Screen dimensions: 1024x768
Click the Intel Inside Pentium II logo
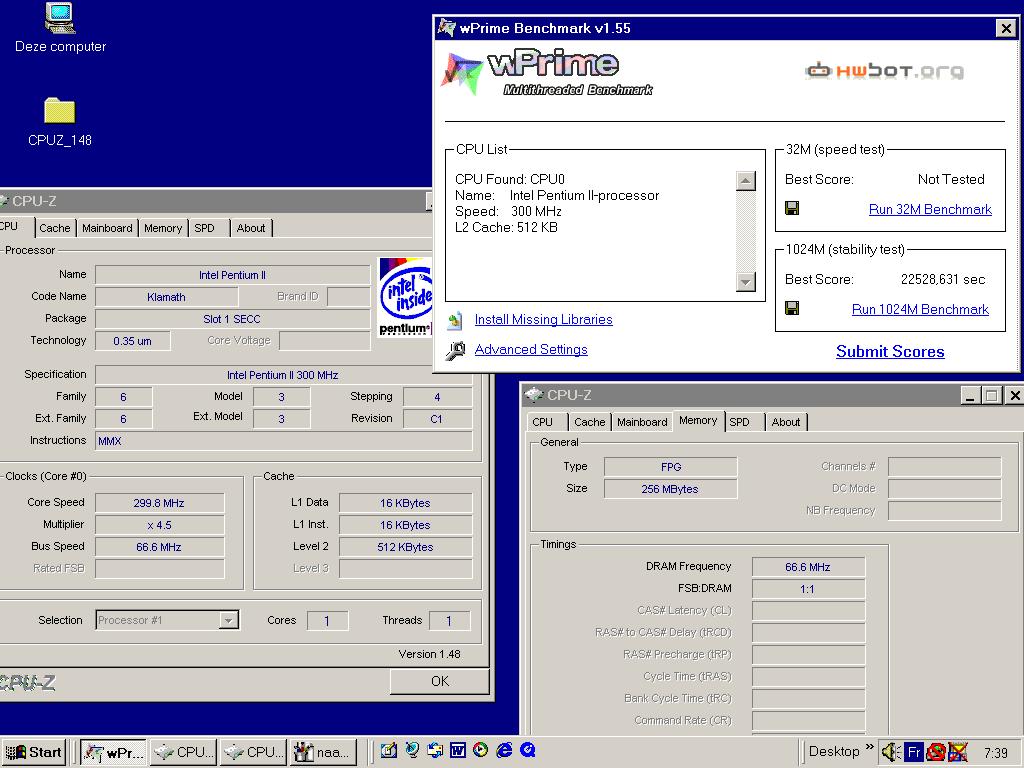[x=405, y=296]
